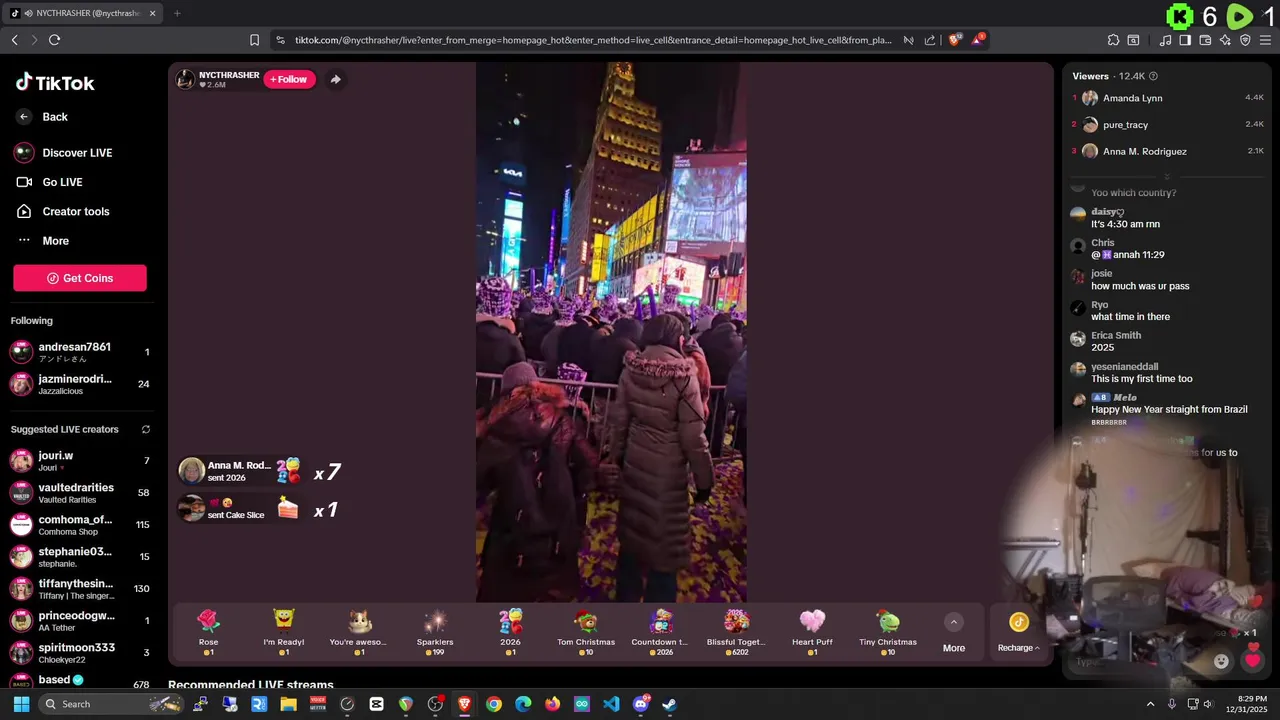
Task: Open tiffanythesin... suggested live
Action: coord(80,588)
